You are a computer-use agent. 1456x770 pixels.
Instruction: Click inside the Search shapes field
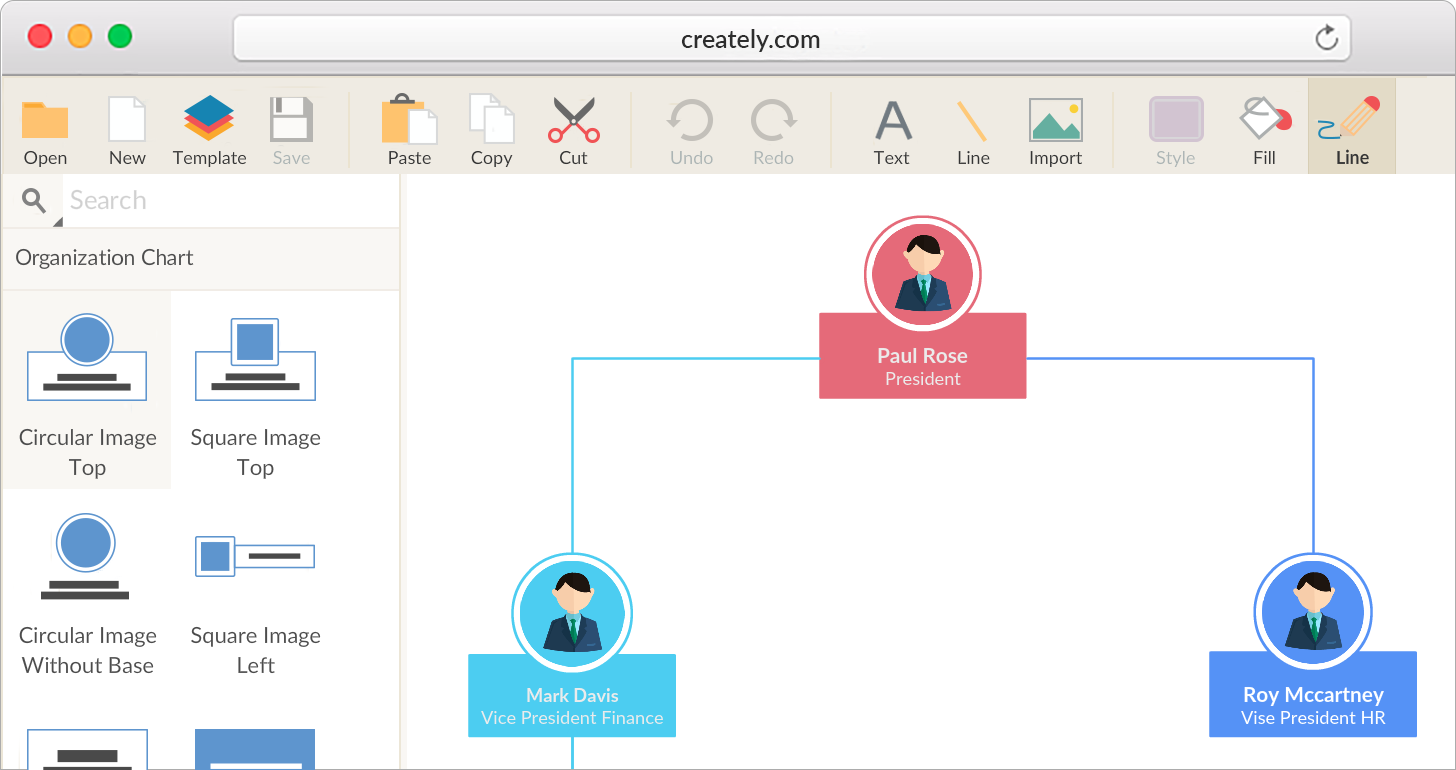230,201
